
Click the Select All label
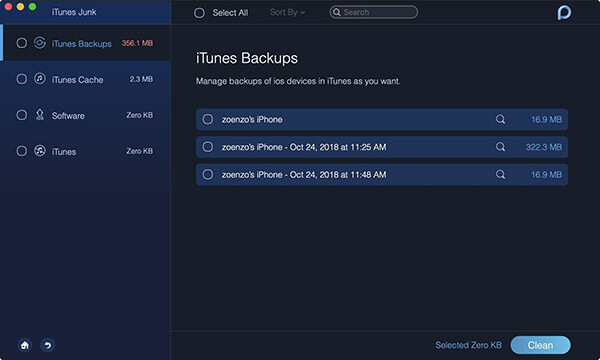[x=230, y=13]
